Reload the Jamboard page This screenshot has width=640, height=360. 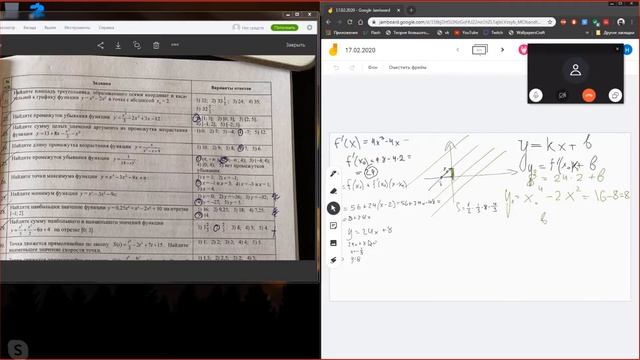click(x=350, y=22)
